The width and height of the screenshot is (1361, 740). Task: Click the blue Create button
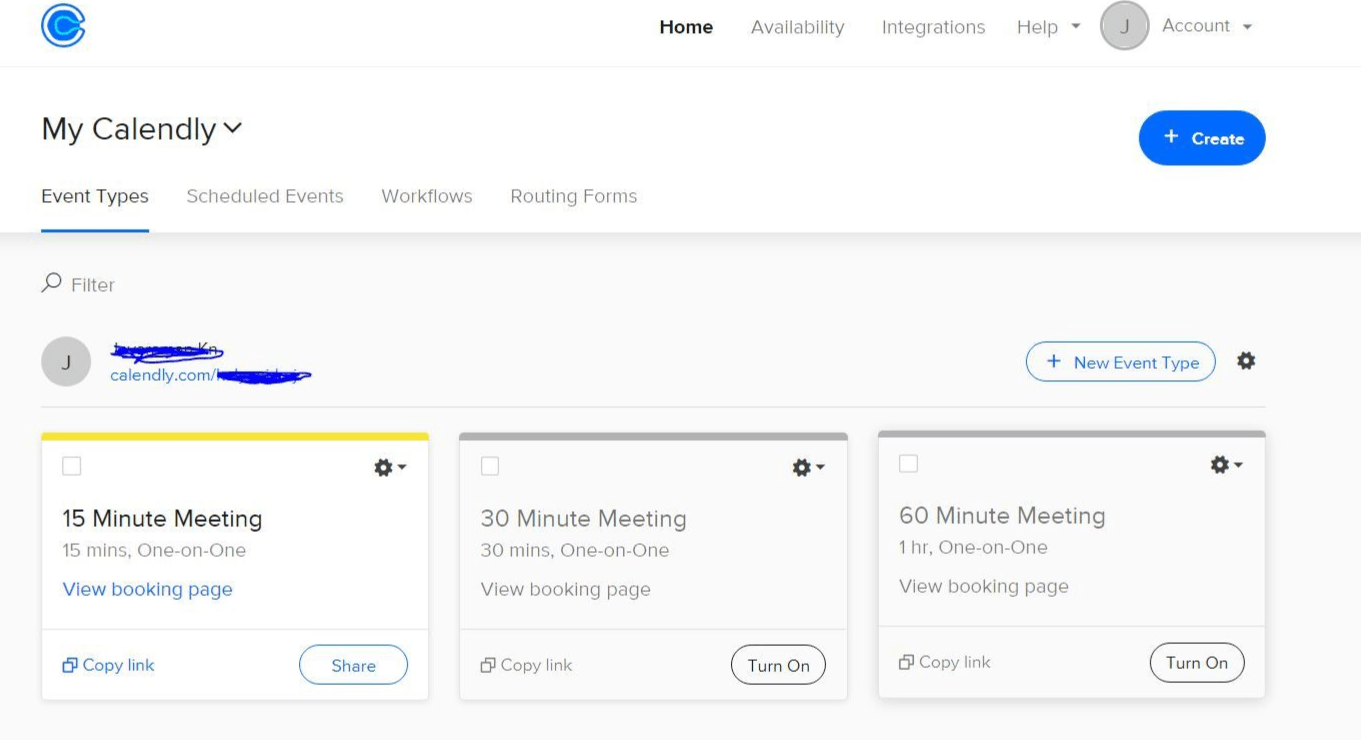click(1202, 138)
